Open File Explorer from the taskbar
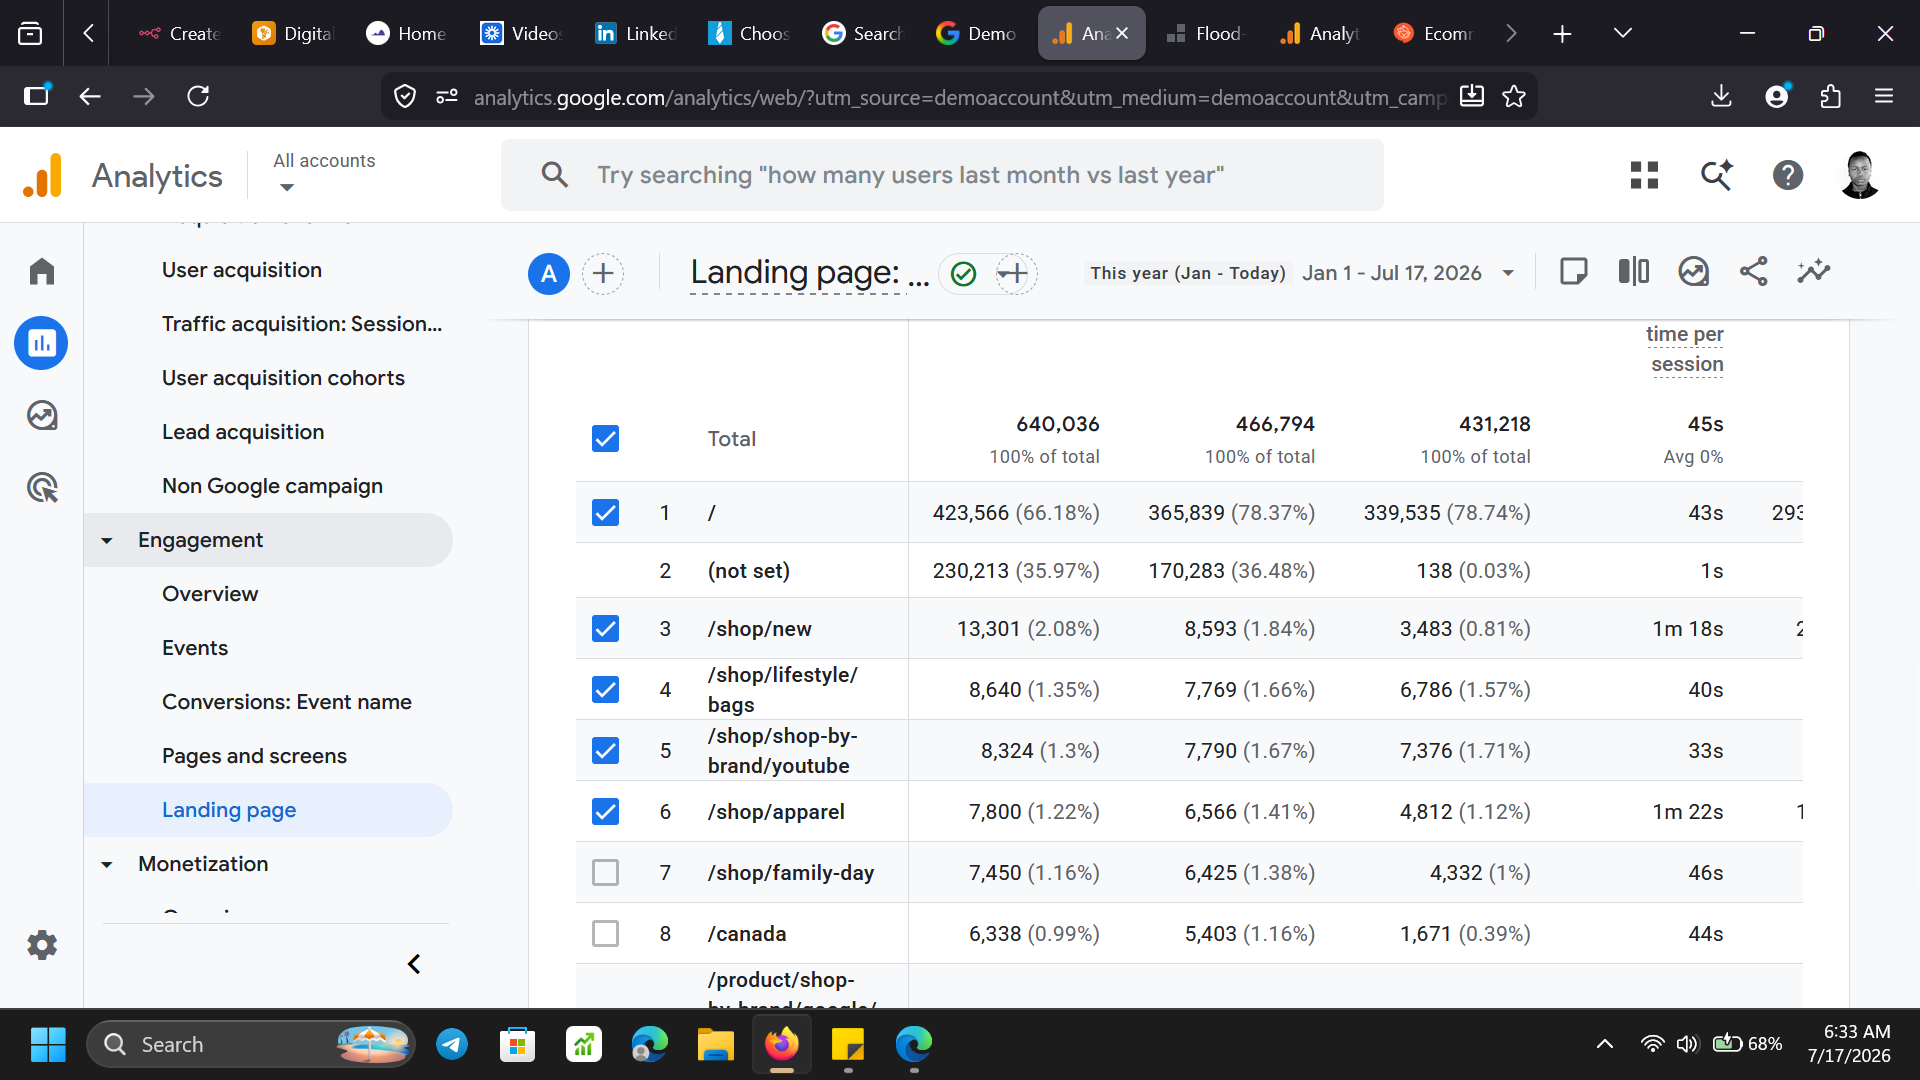 (x=715, y=1044)
